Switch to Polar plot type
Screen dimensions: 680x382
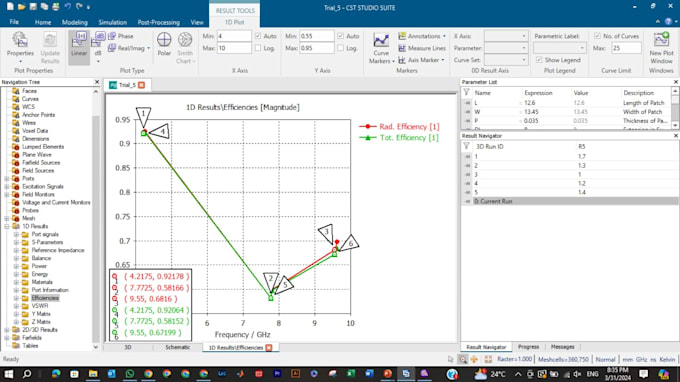click(x=164, y=44)
